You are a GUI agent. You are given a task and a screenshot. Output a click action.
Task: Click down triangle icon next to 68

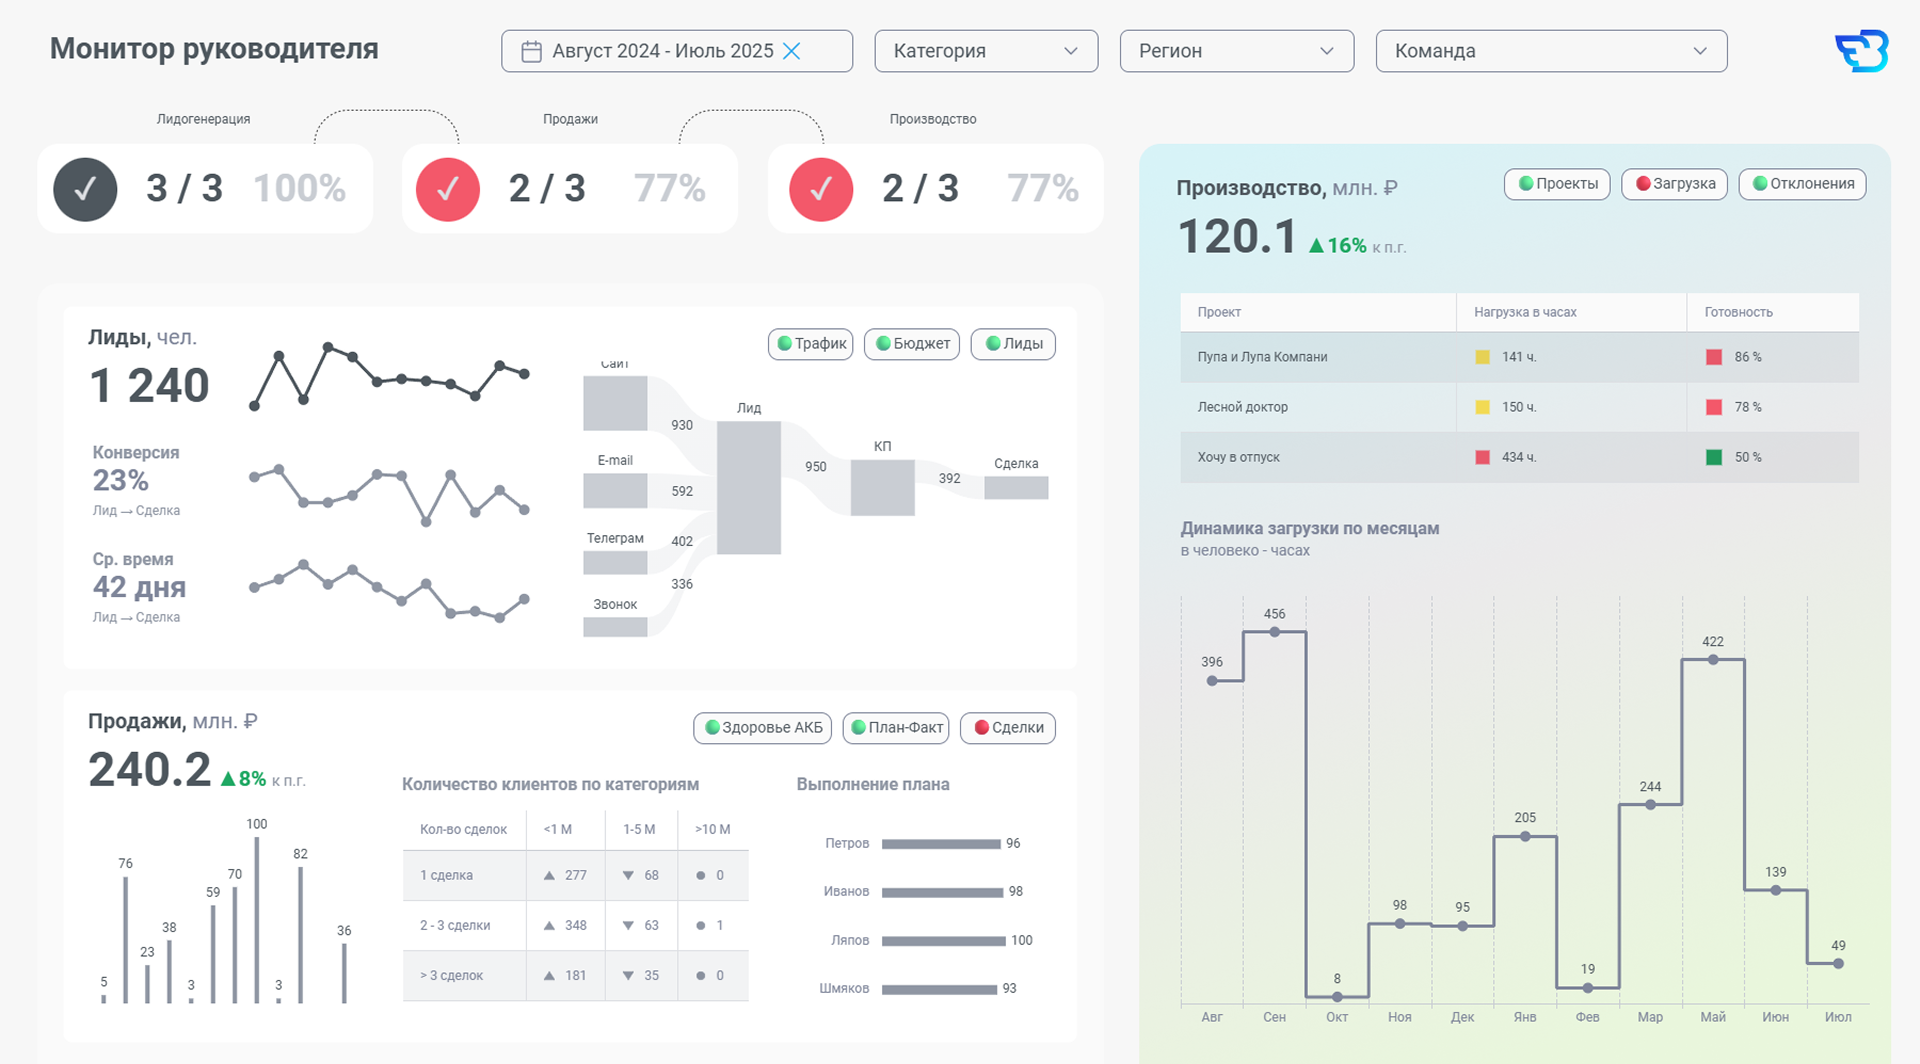click(x=628, y=875)
